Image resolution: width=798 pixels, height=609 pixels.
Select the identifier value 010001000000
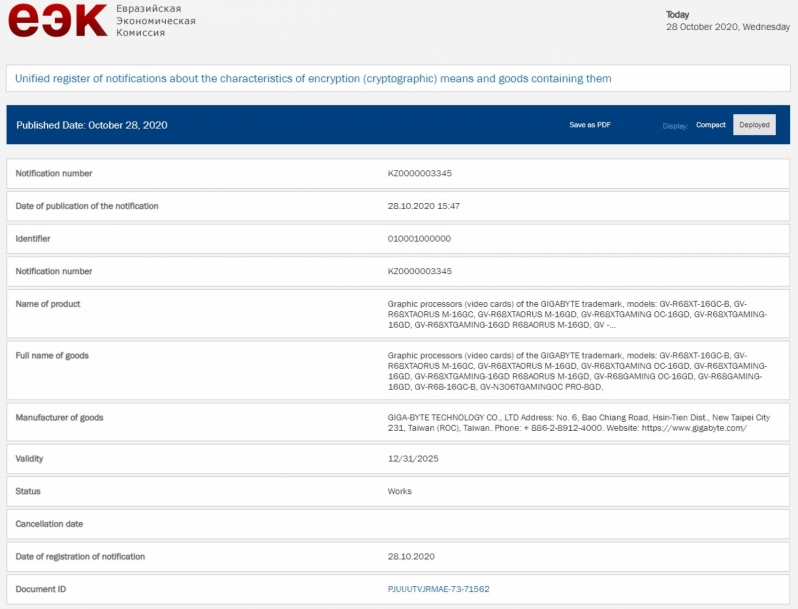[x=419, y=239]
